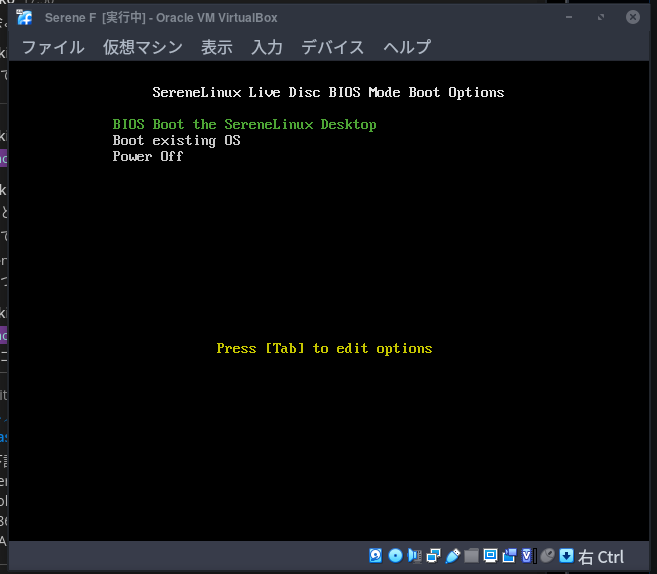
Task: Click the network adapters status icon
Action: (x=433, y=556)
